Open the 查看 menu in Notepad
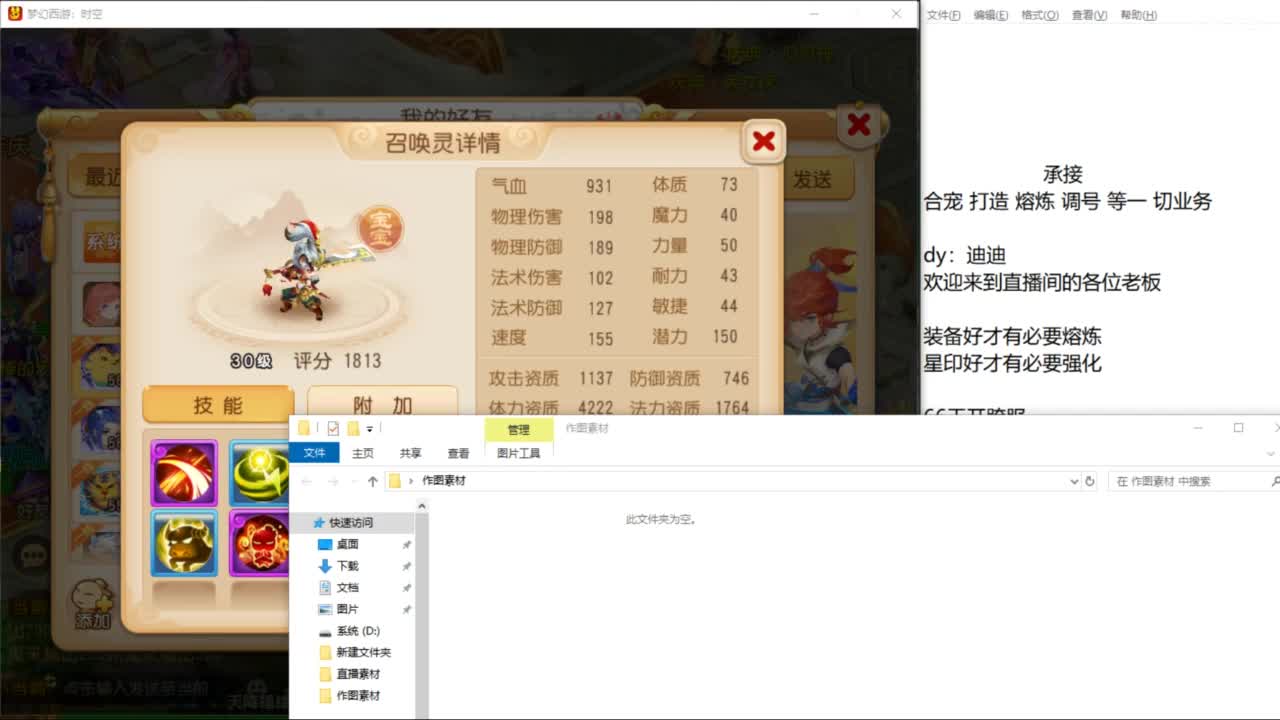1280x720 pixels. (x=1089, y=15)
